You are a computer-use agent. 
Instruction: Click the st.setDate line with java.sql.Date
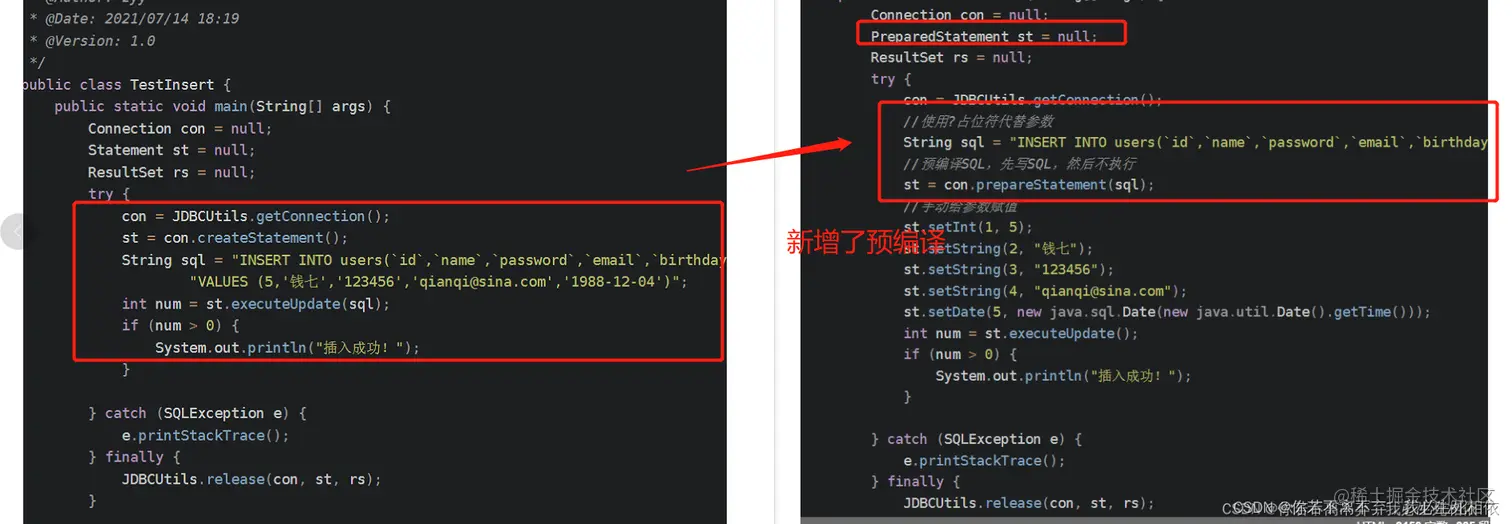1167,312
